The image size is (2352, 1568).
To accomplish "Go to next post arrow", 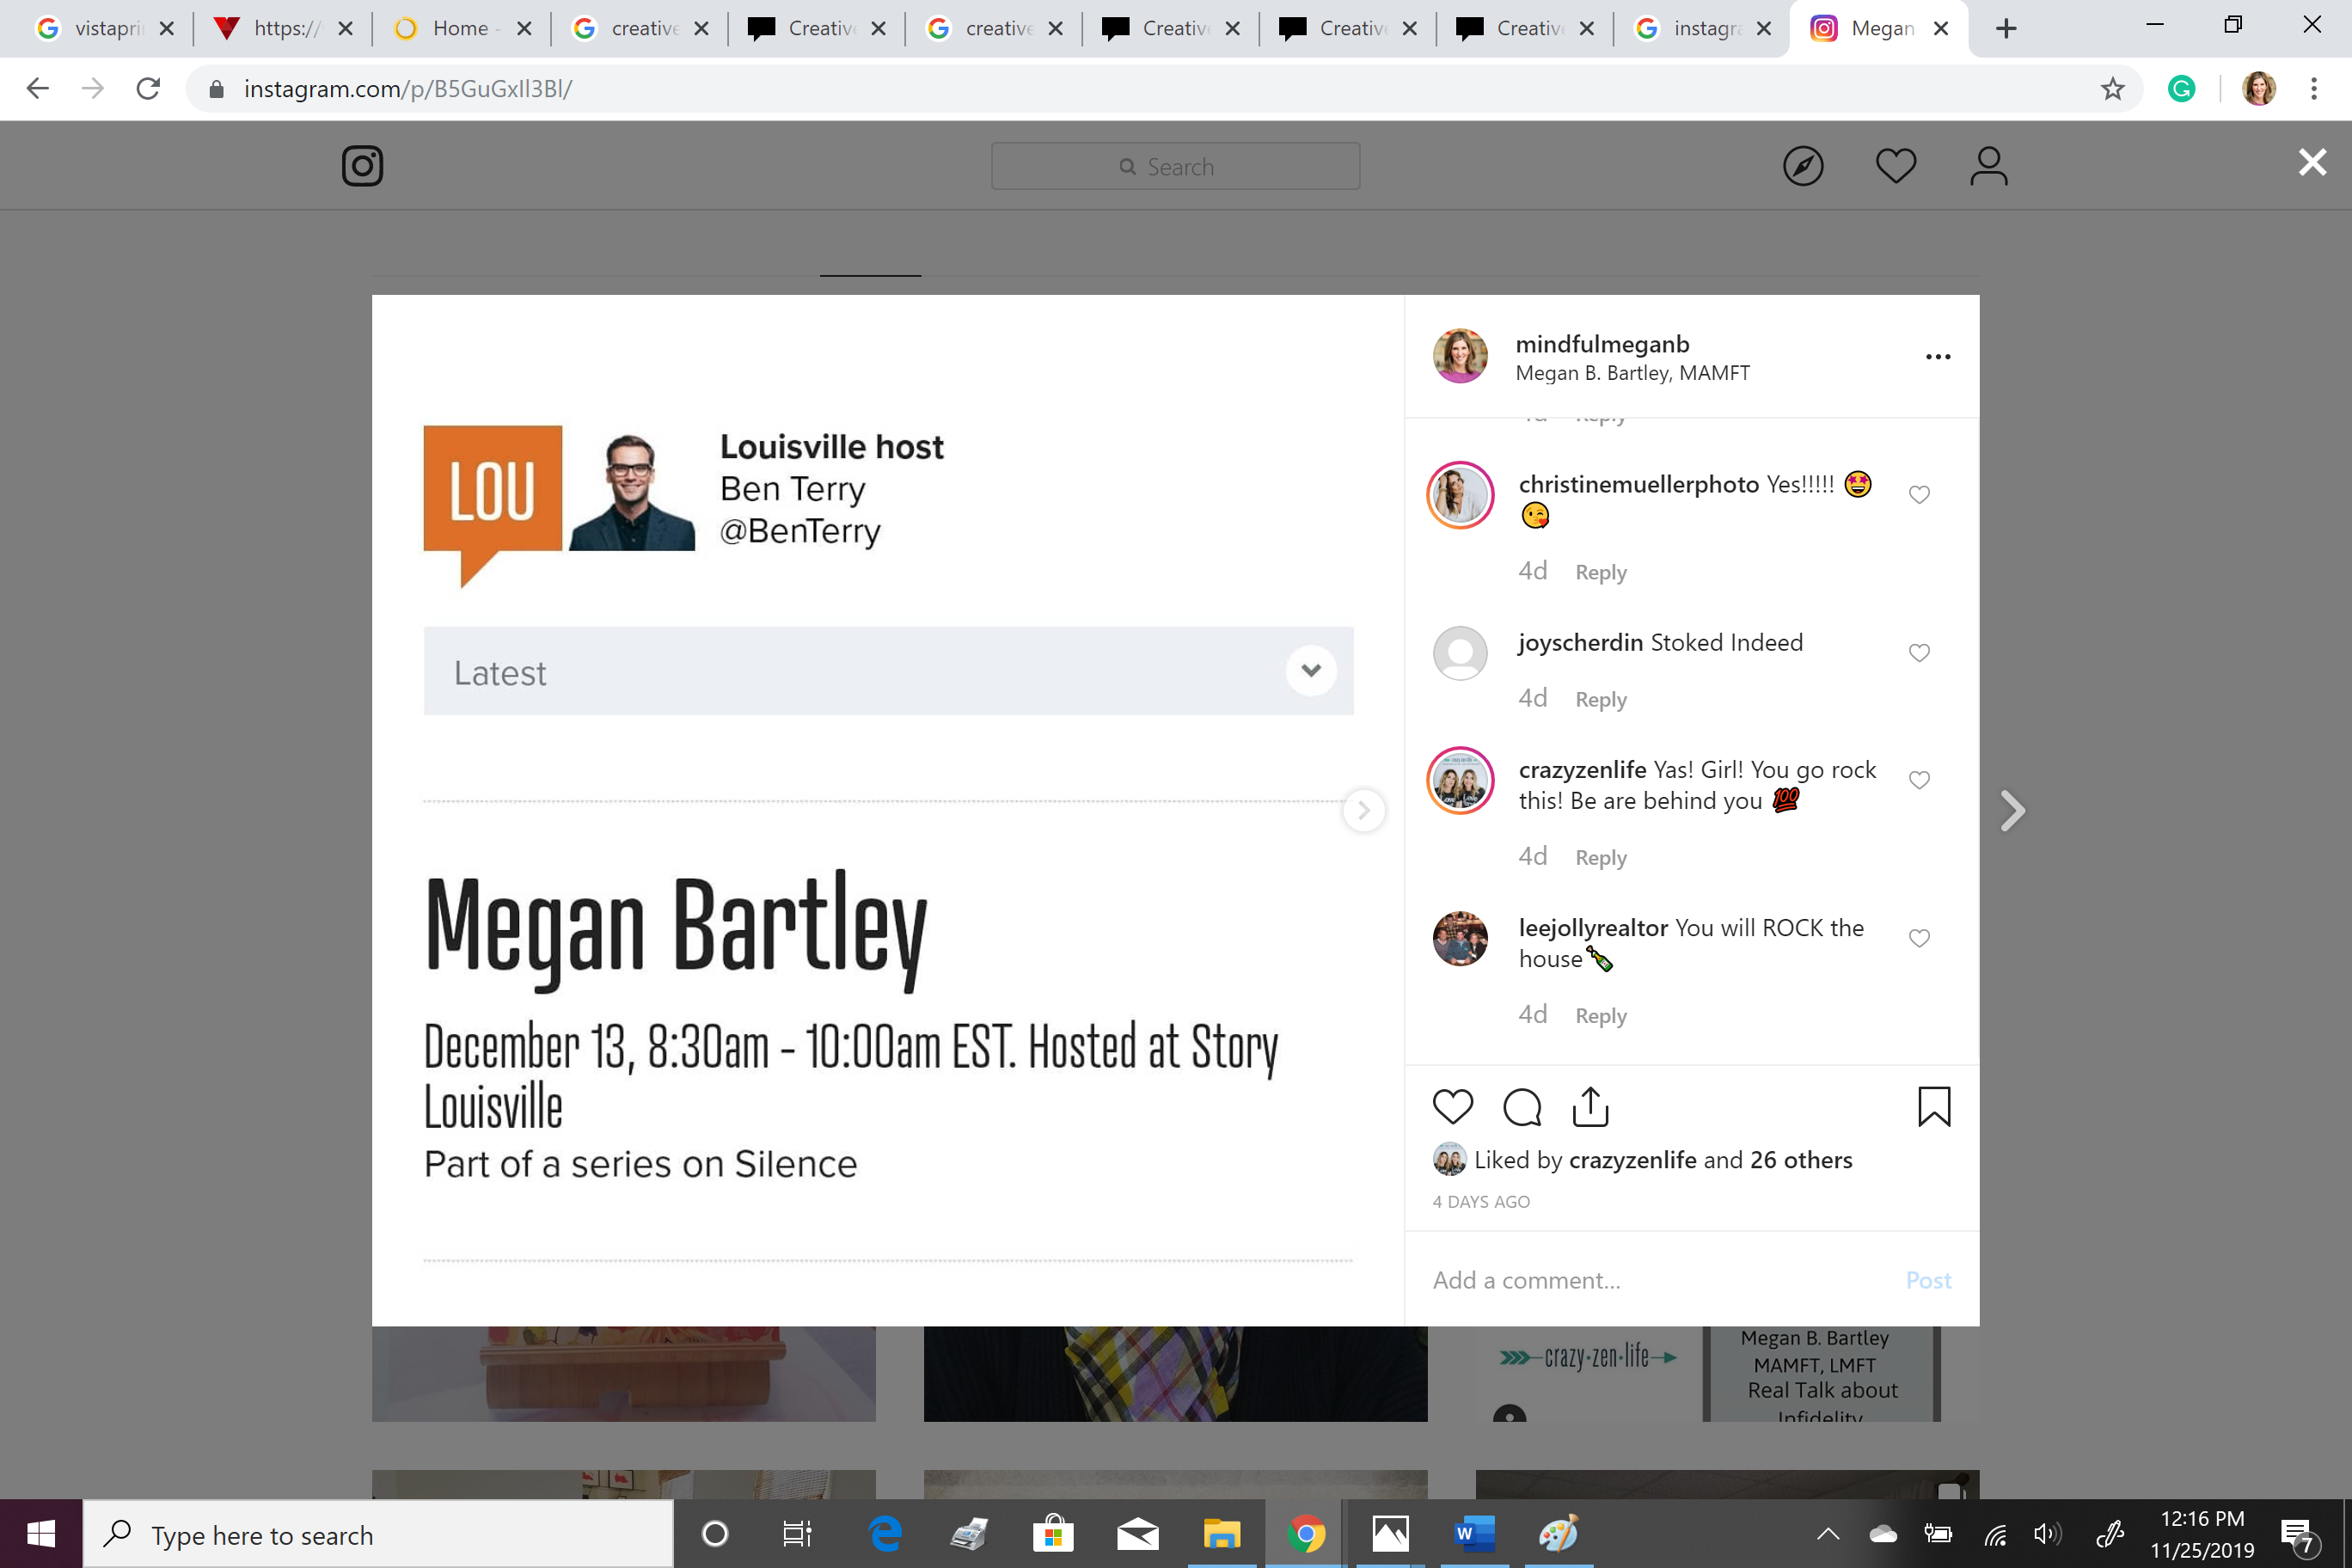I will [x=2012, y=811].
